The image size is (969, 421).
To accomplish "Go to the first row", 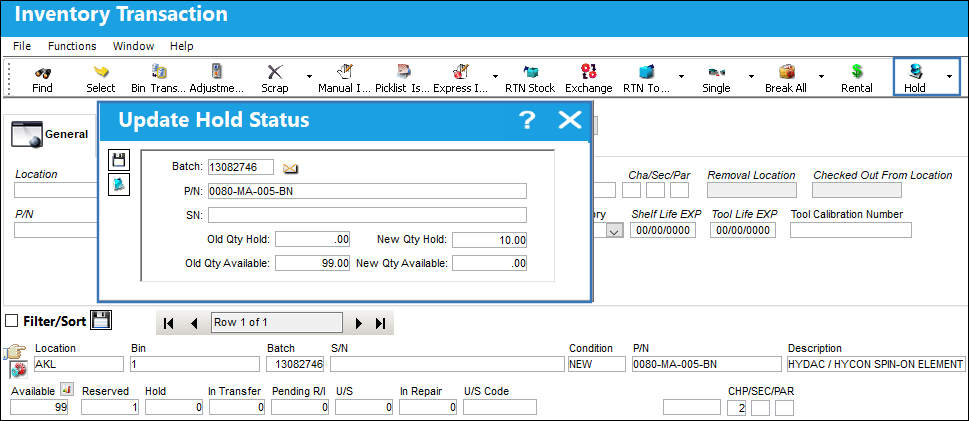I will tap(169, 323).
